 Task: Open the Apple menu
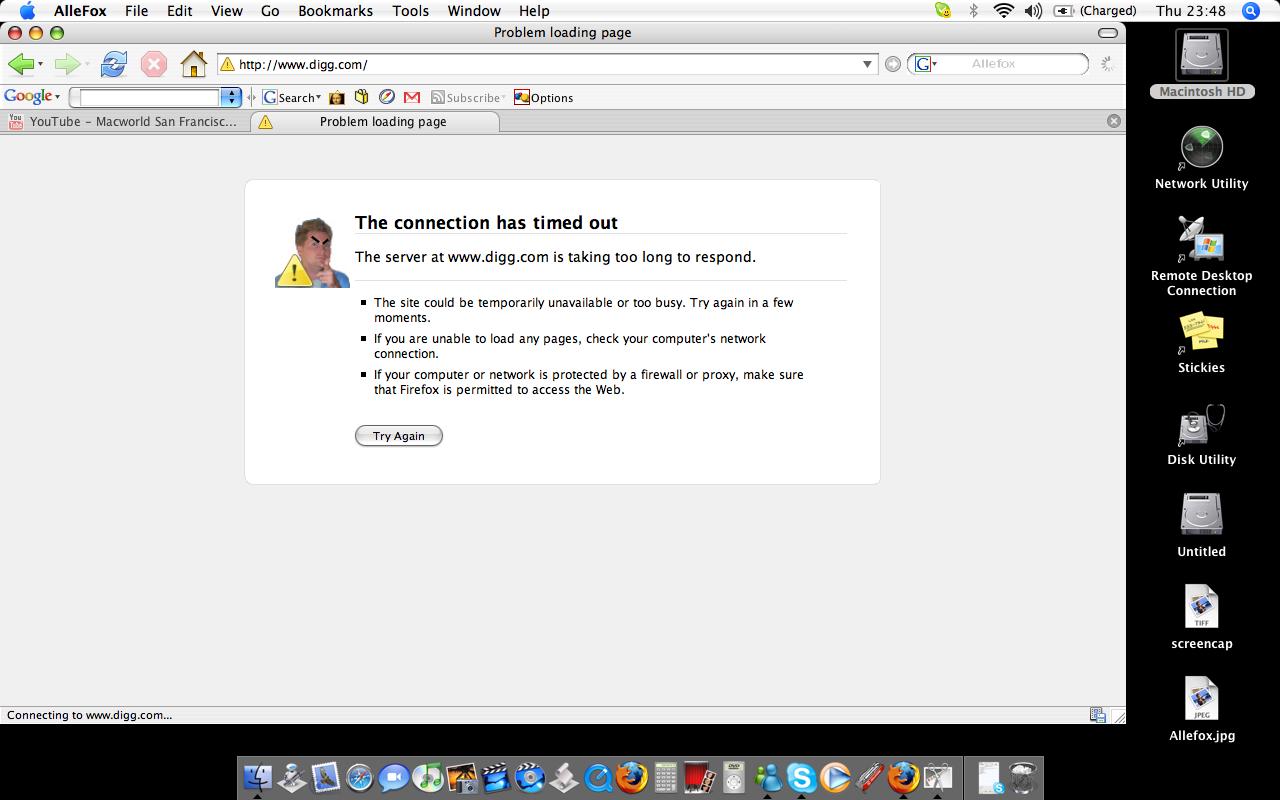pos(27,11)
